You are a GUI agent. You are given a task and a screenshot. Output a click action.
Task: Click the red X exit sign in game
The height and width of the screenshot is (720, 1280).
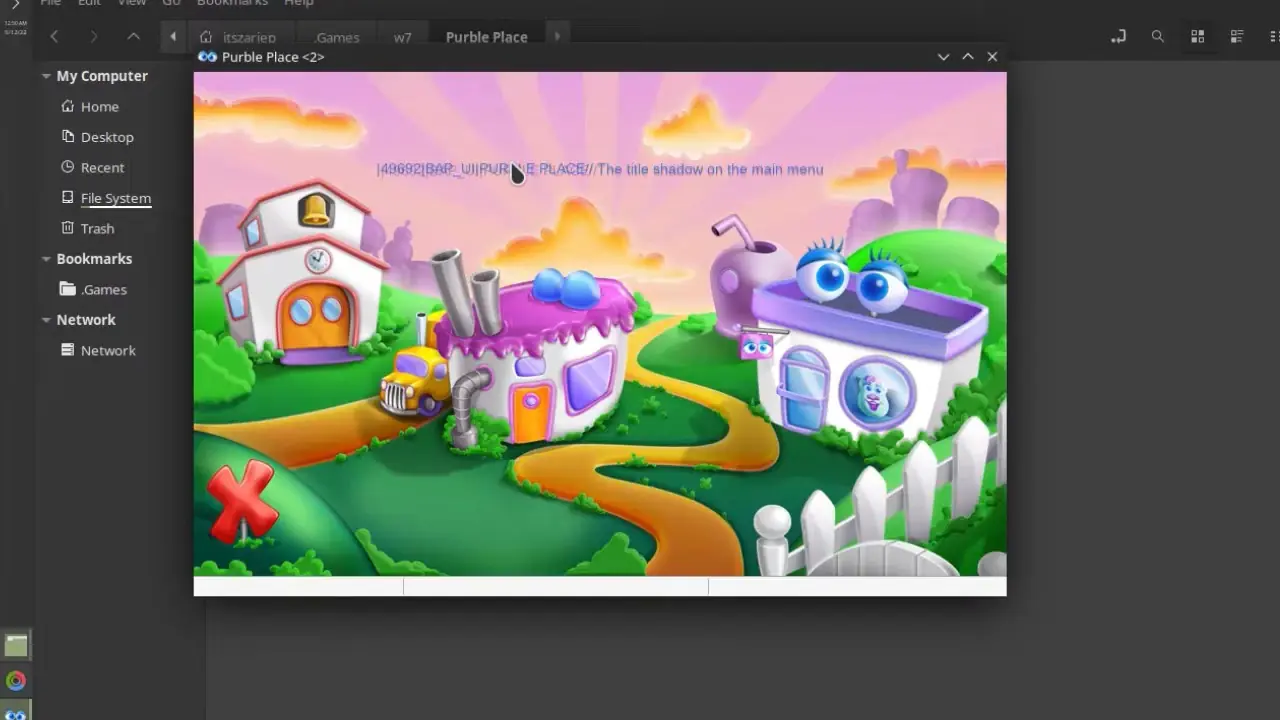pyautogui.click(x=243, y=502)
